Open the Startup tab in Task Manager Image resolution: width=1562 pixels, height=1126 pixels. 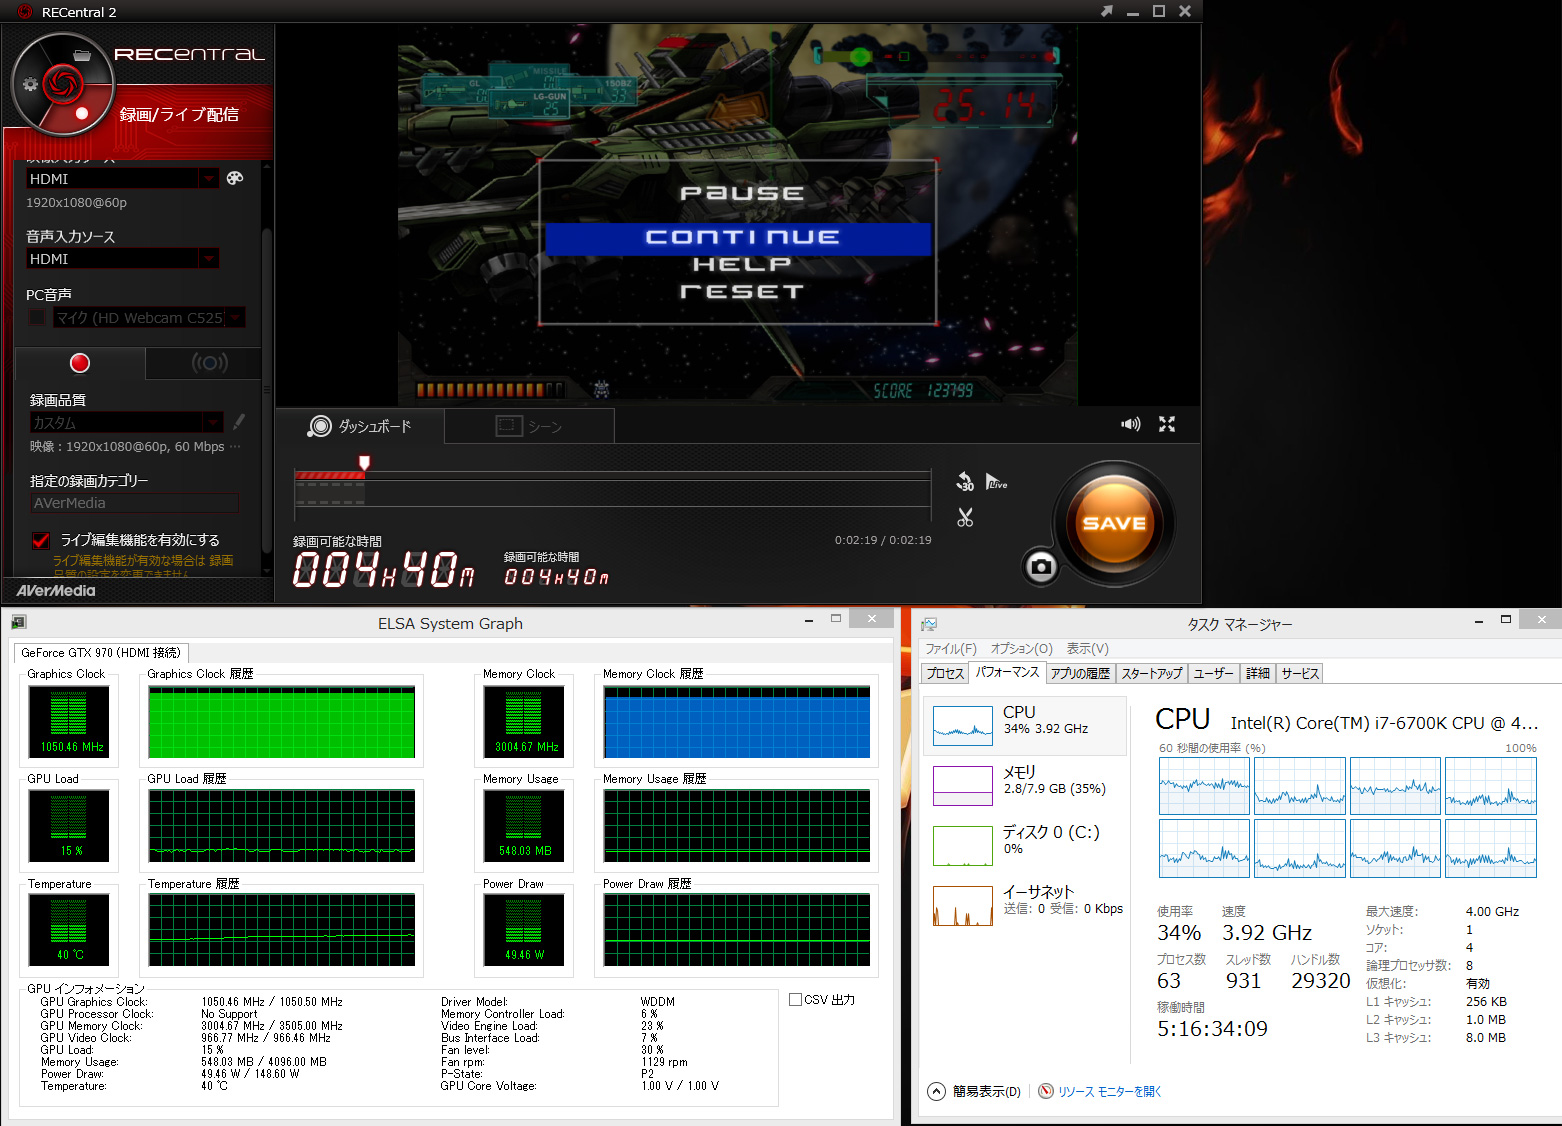(1151, 673)
